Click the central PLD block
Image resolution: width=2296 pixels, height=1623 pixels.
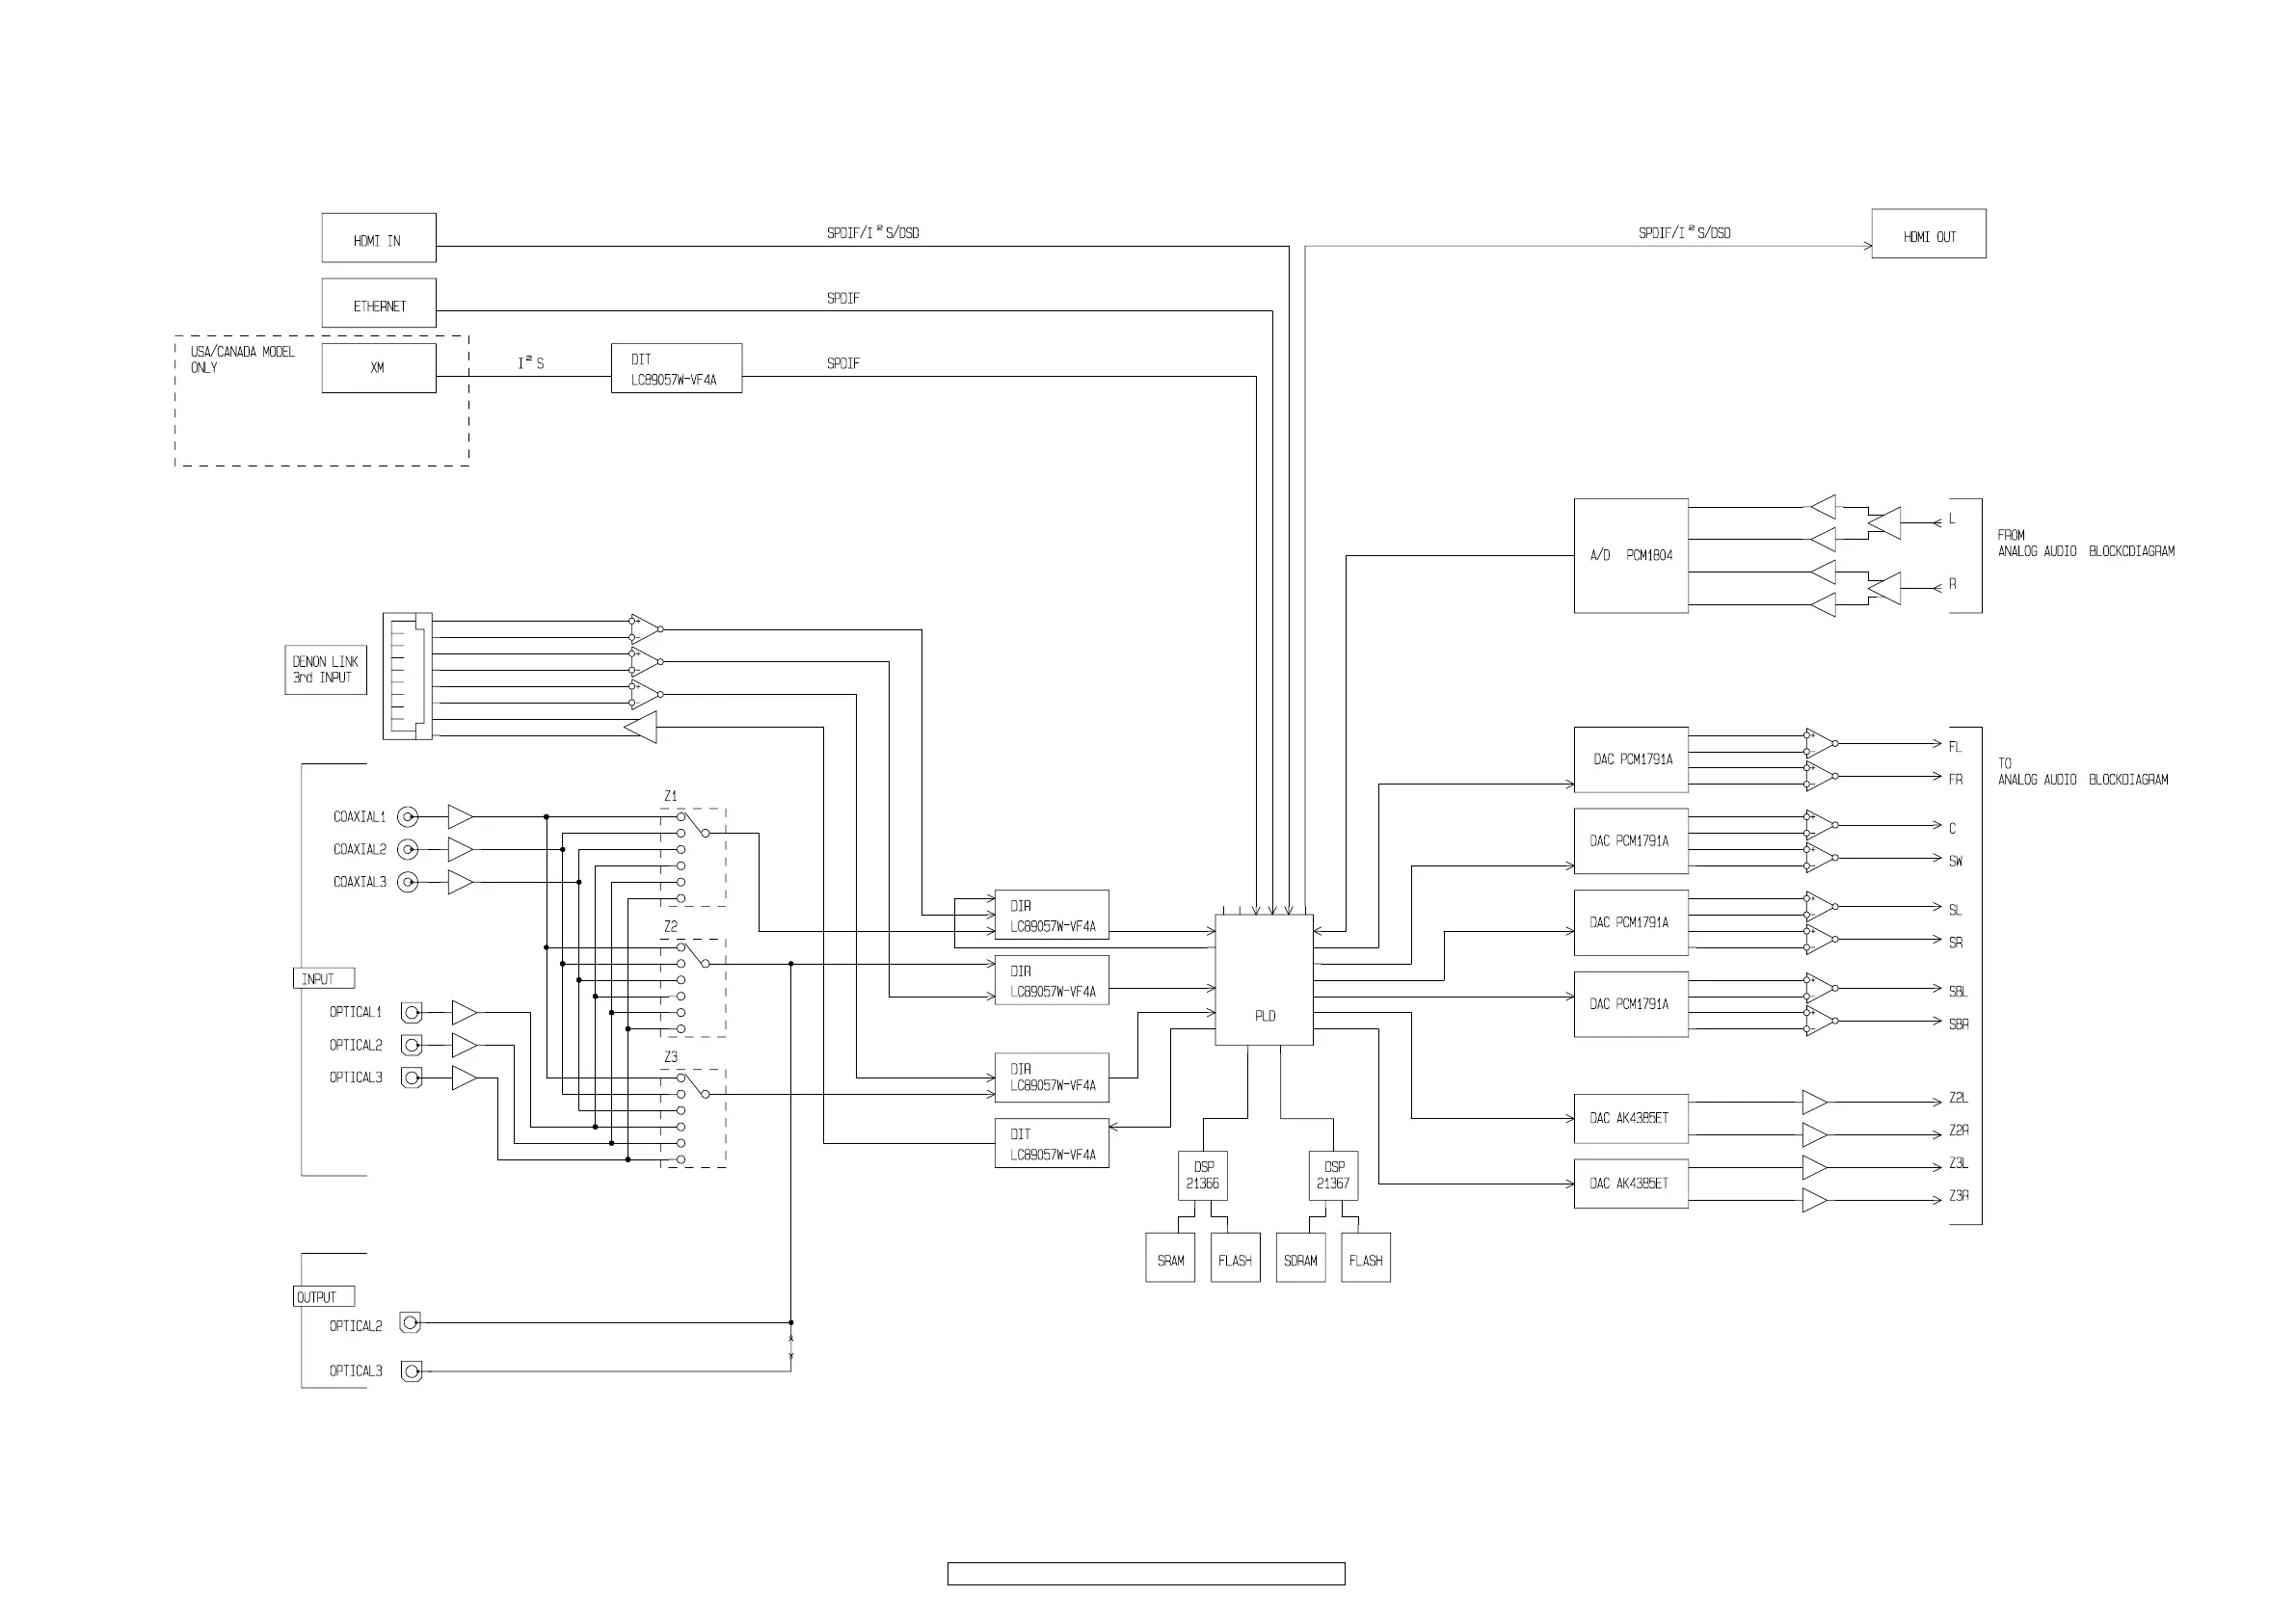pyautogui.click(x=1264, y=980)
